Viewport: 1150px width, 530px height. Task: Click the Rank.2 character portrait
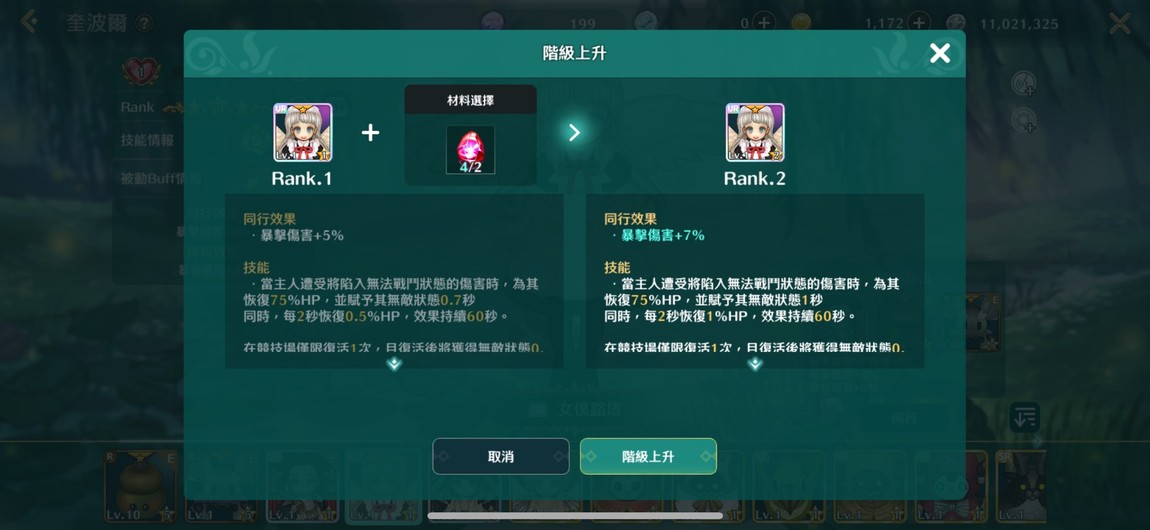(755, 133)
